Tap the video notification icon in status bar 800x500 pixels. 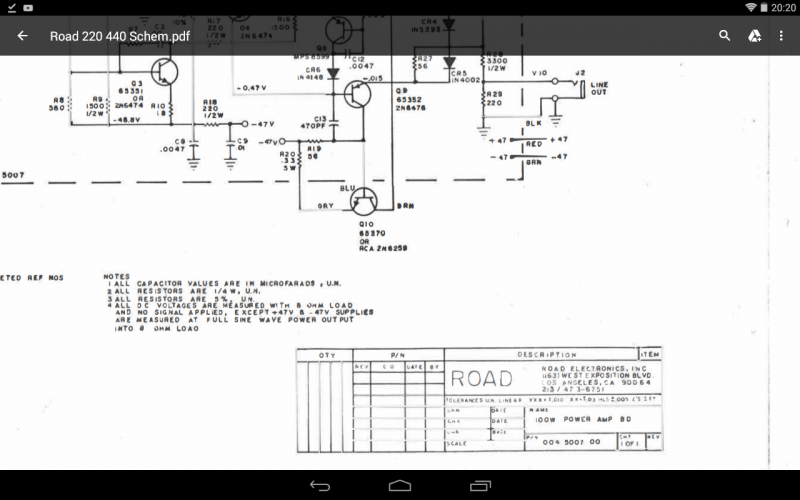pyautogui.click(x=26, y=7)
